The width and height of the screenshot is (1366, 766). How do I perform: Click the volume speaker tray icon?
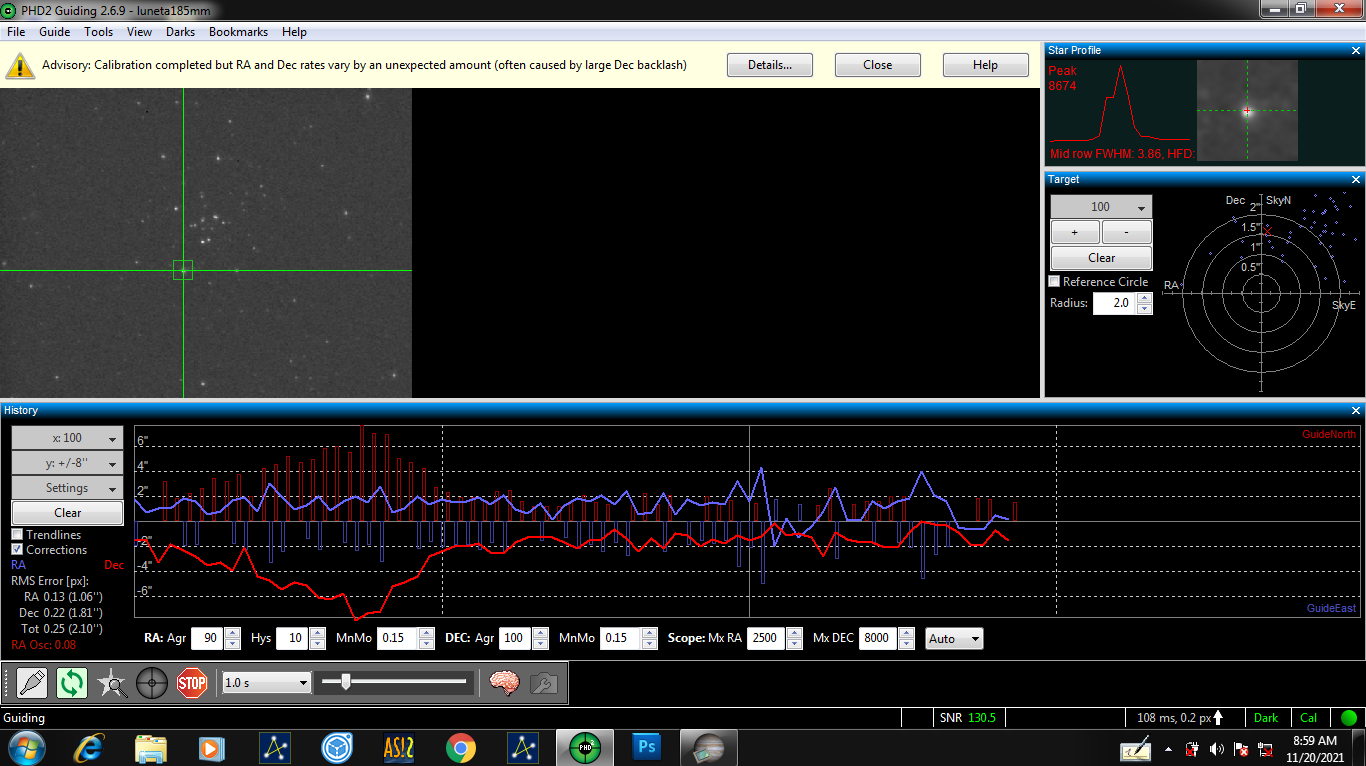1216,749
